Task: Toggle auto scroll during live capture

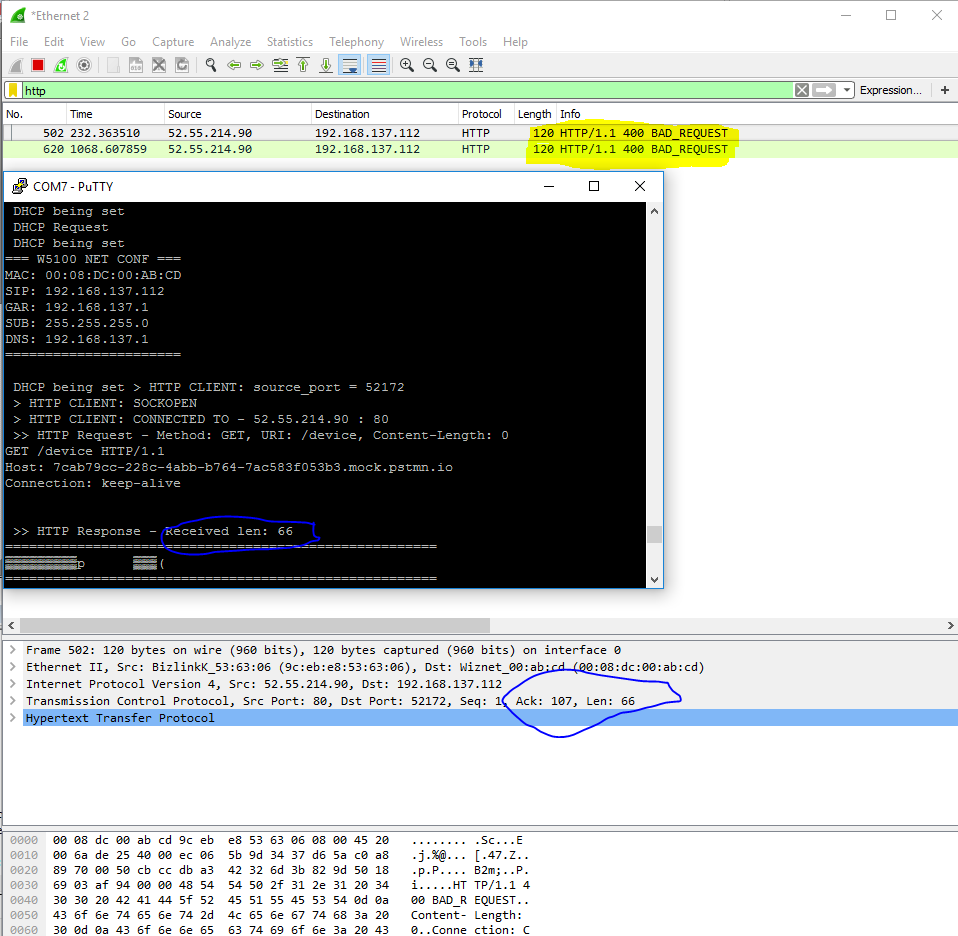Action: 350,65
